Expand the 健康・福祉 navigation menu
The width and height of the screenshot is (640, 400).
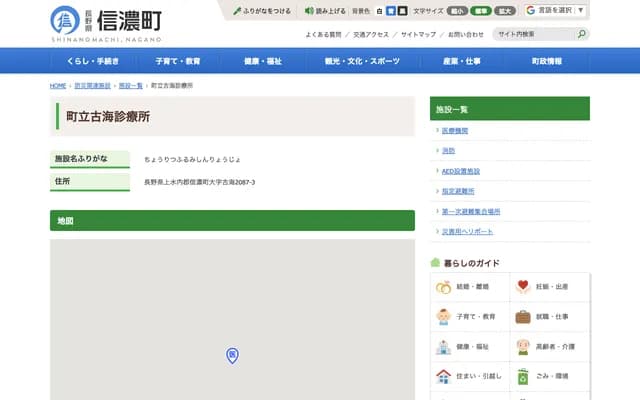click(x=263, y=61)
